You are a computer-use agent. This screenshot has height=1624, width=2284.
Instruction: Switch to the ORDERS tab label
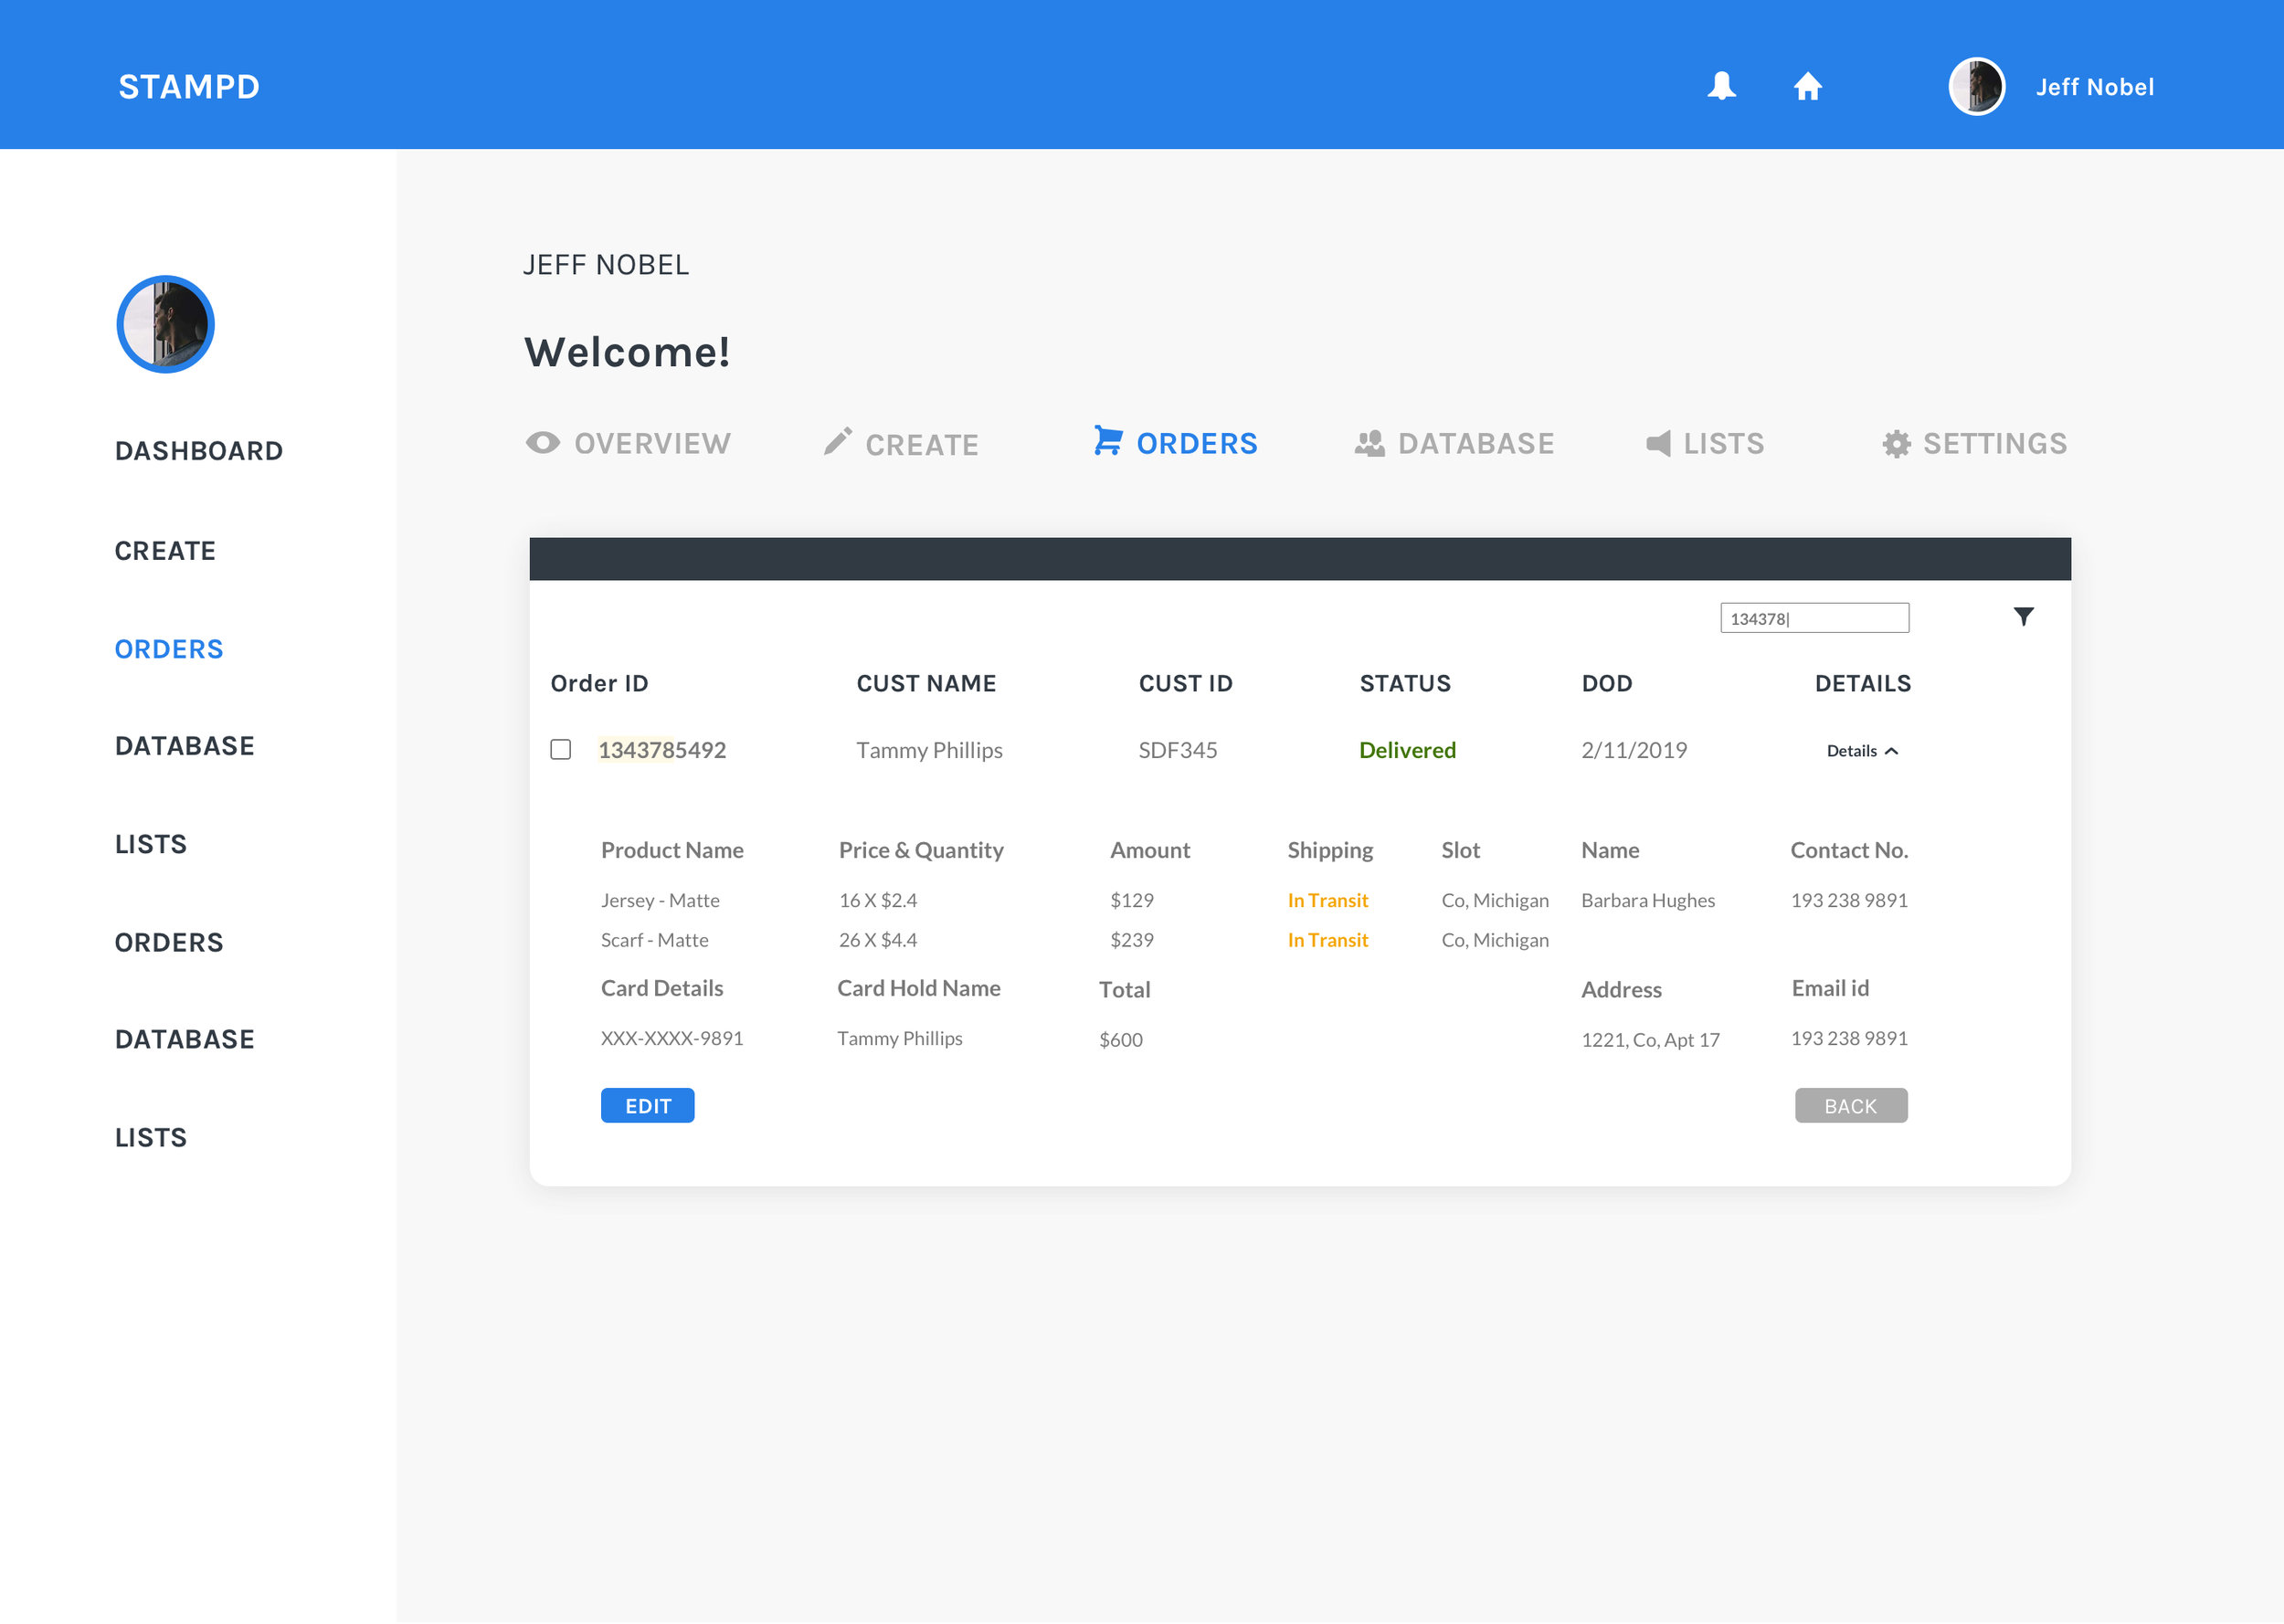1197,444
